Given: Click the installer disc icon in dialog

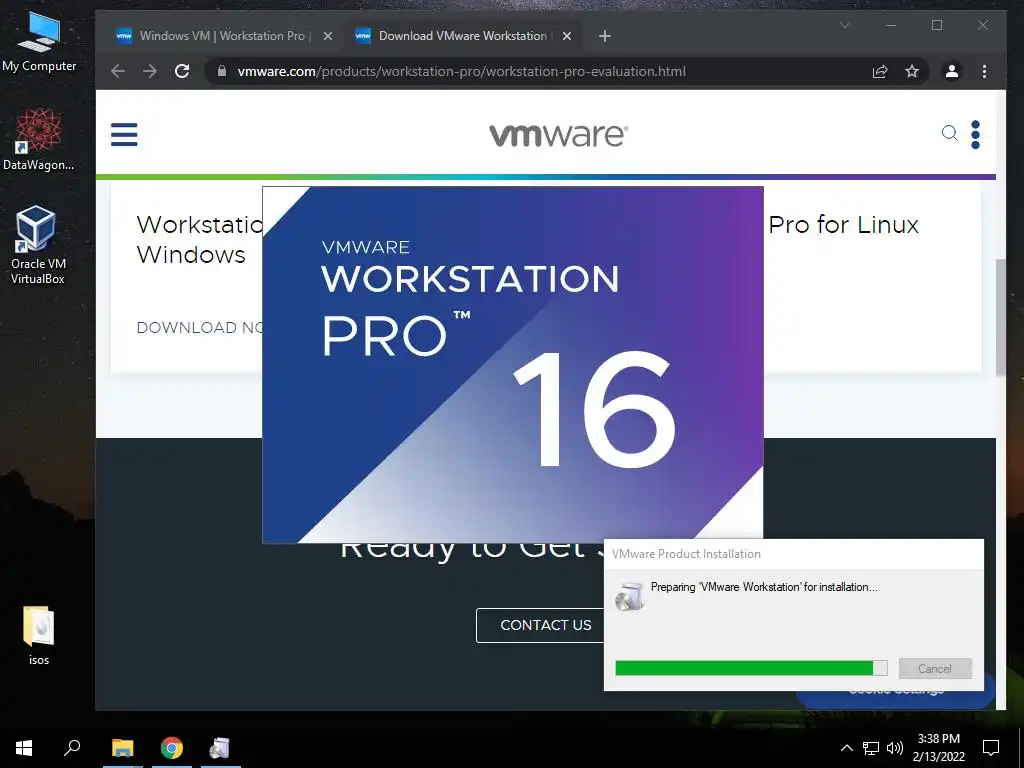Looking at the screenshot, I should [630, 596].
